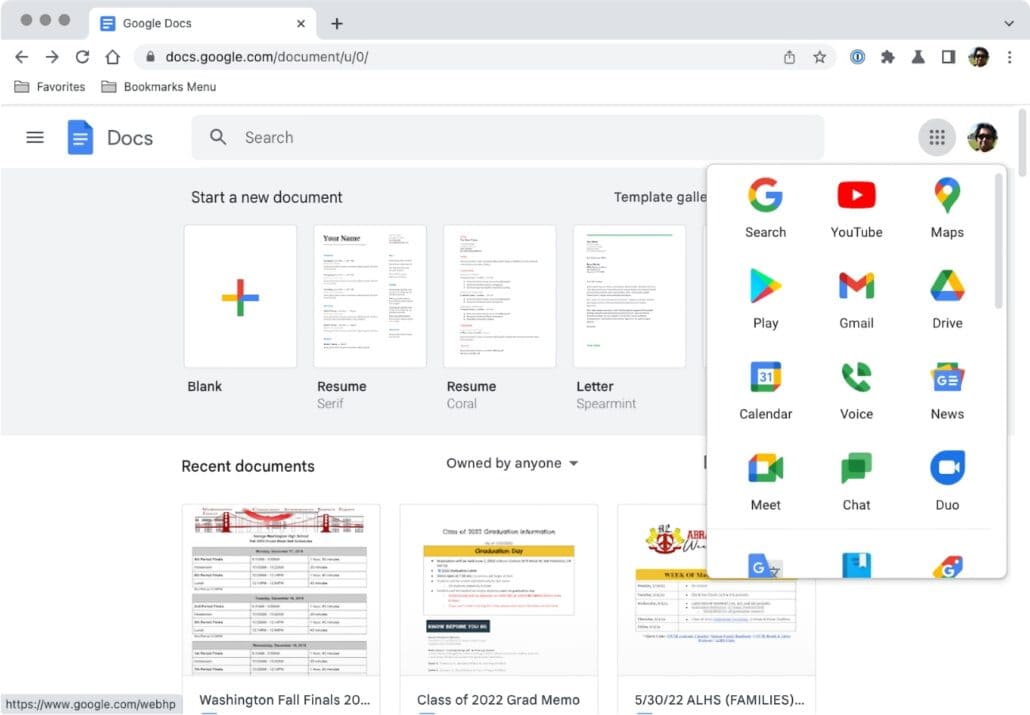1030x715 pixels.
Task: Close the Google apps grid launcher
Action: click(936, 138)
